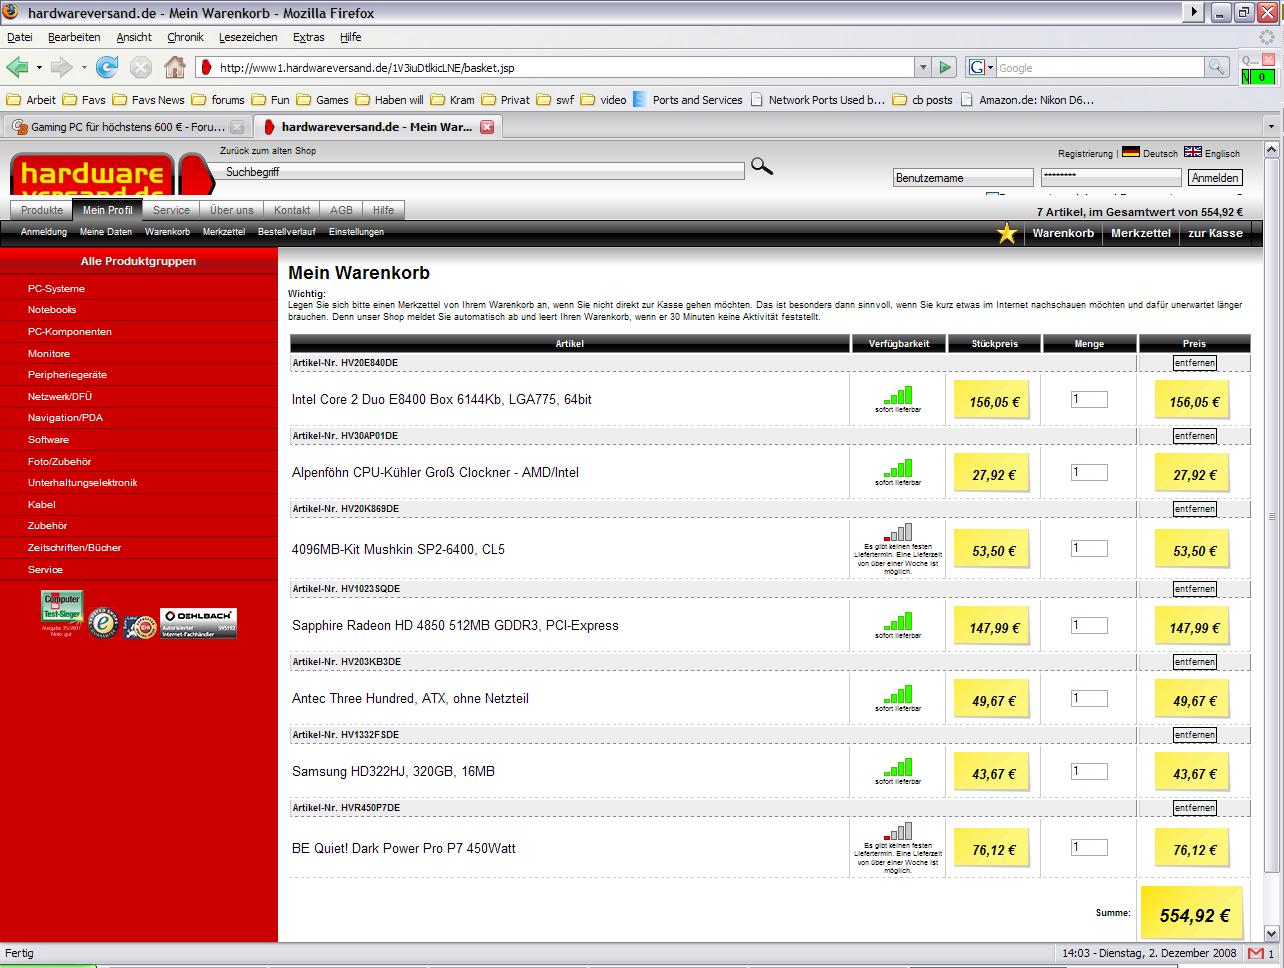Open Unterhaltungselektronik category
Viewport: 1284px width, 968px height.
[82, 483]
